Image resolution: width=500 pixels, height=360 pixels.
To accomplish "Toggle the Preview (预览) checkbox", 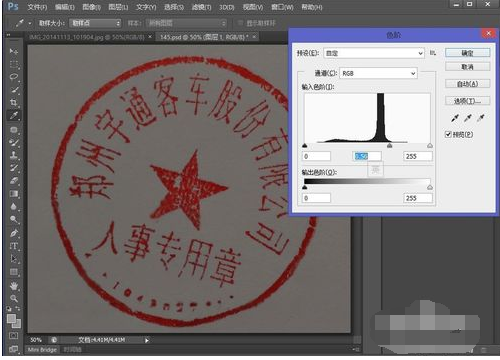I will [x=448, y=134].
